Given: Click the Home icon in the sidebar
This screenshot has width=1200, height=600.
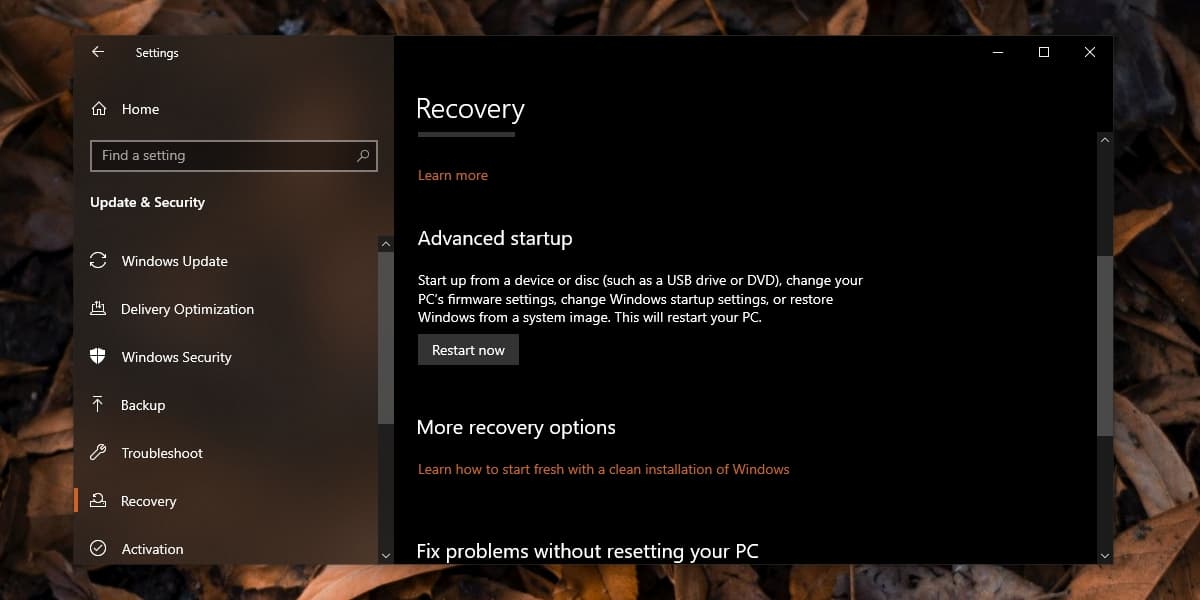Looking at the screenshot, I should (x=99, y=109).
